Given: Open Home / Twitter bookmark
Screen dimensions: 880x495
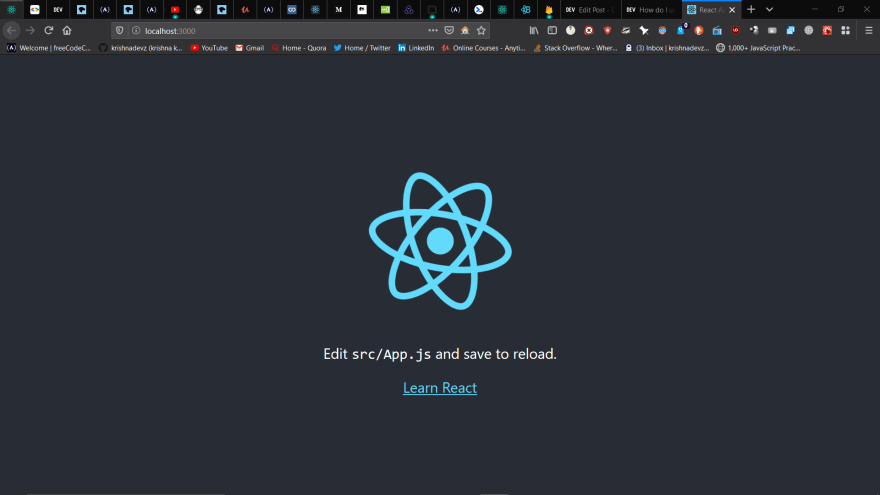Looking at the screenshot, I should 362,48.
